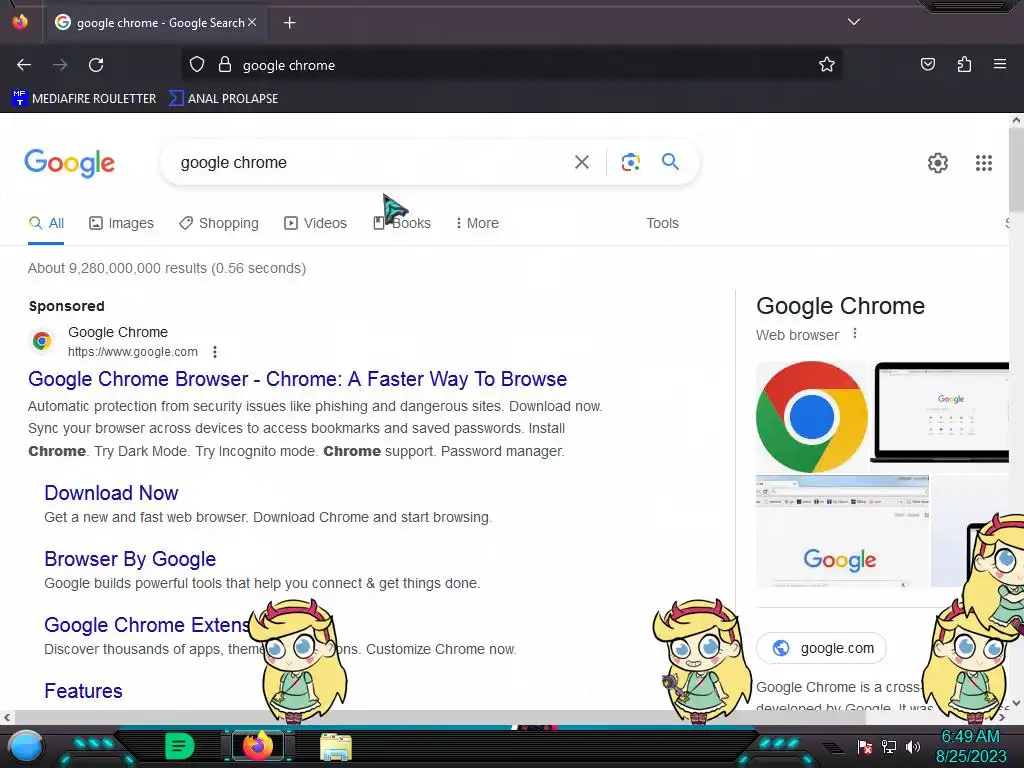Open the Google apps grid

[x=984, y=163]
